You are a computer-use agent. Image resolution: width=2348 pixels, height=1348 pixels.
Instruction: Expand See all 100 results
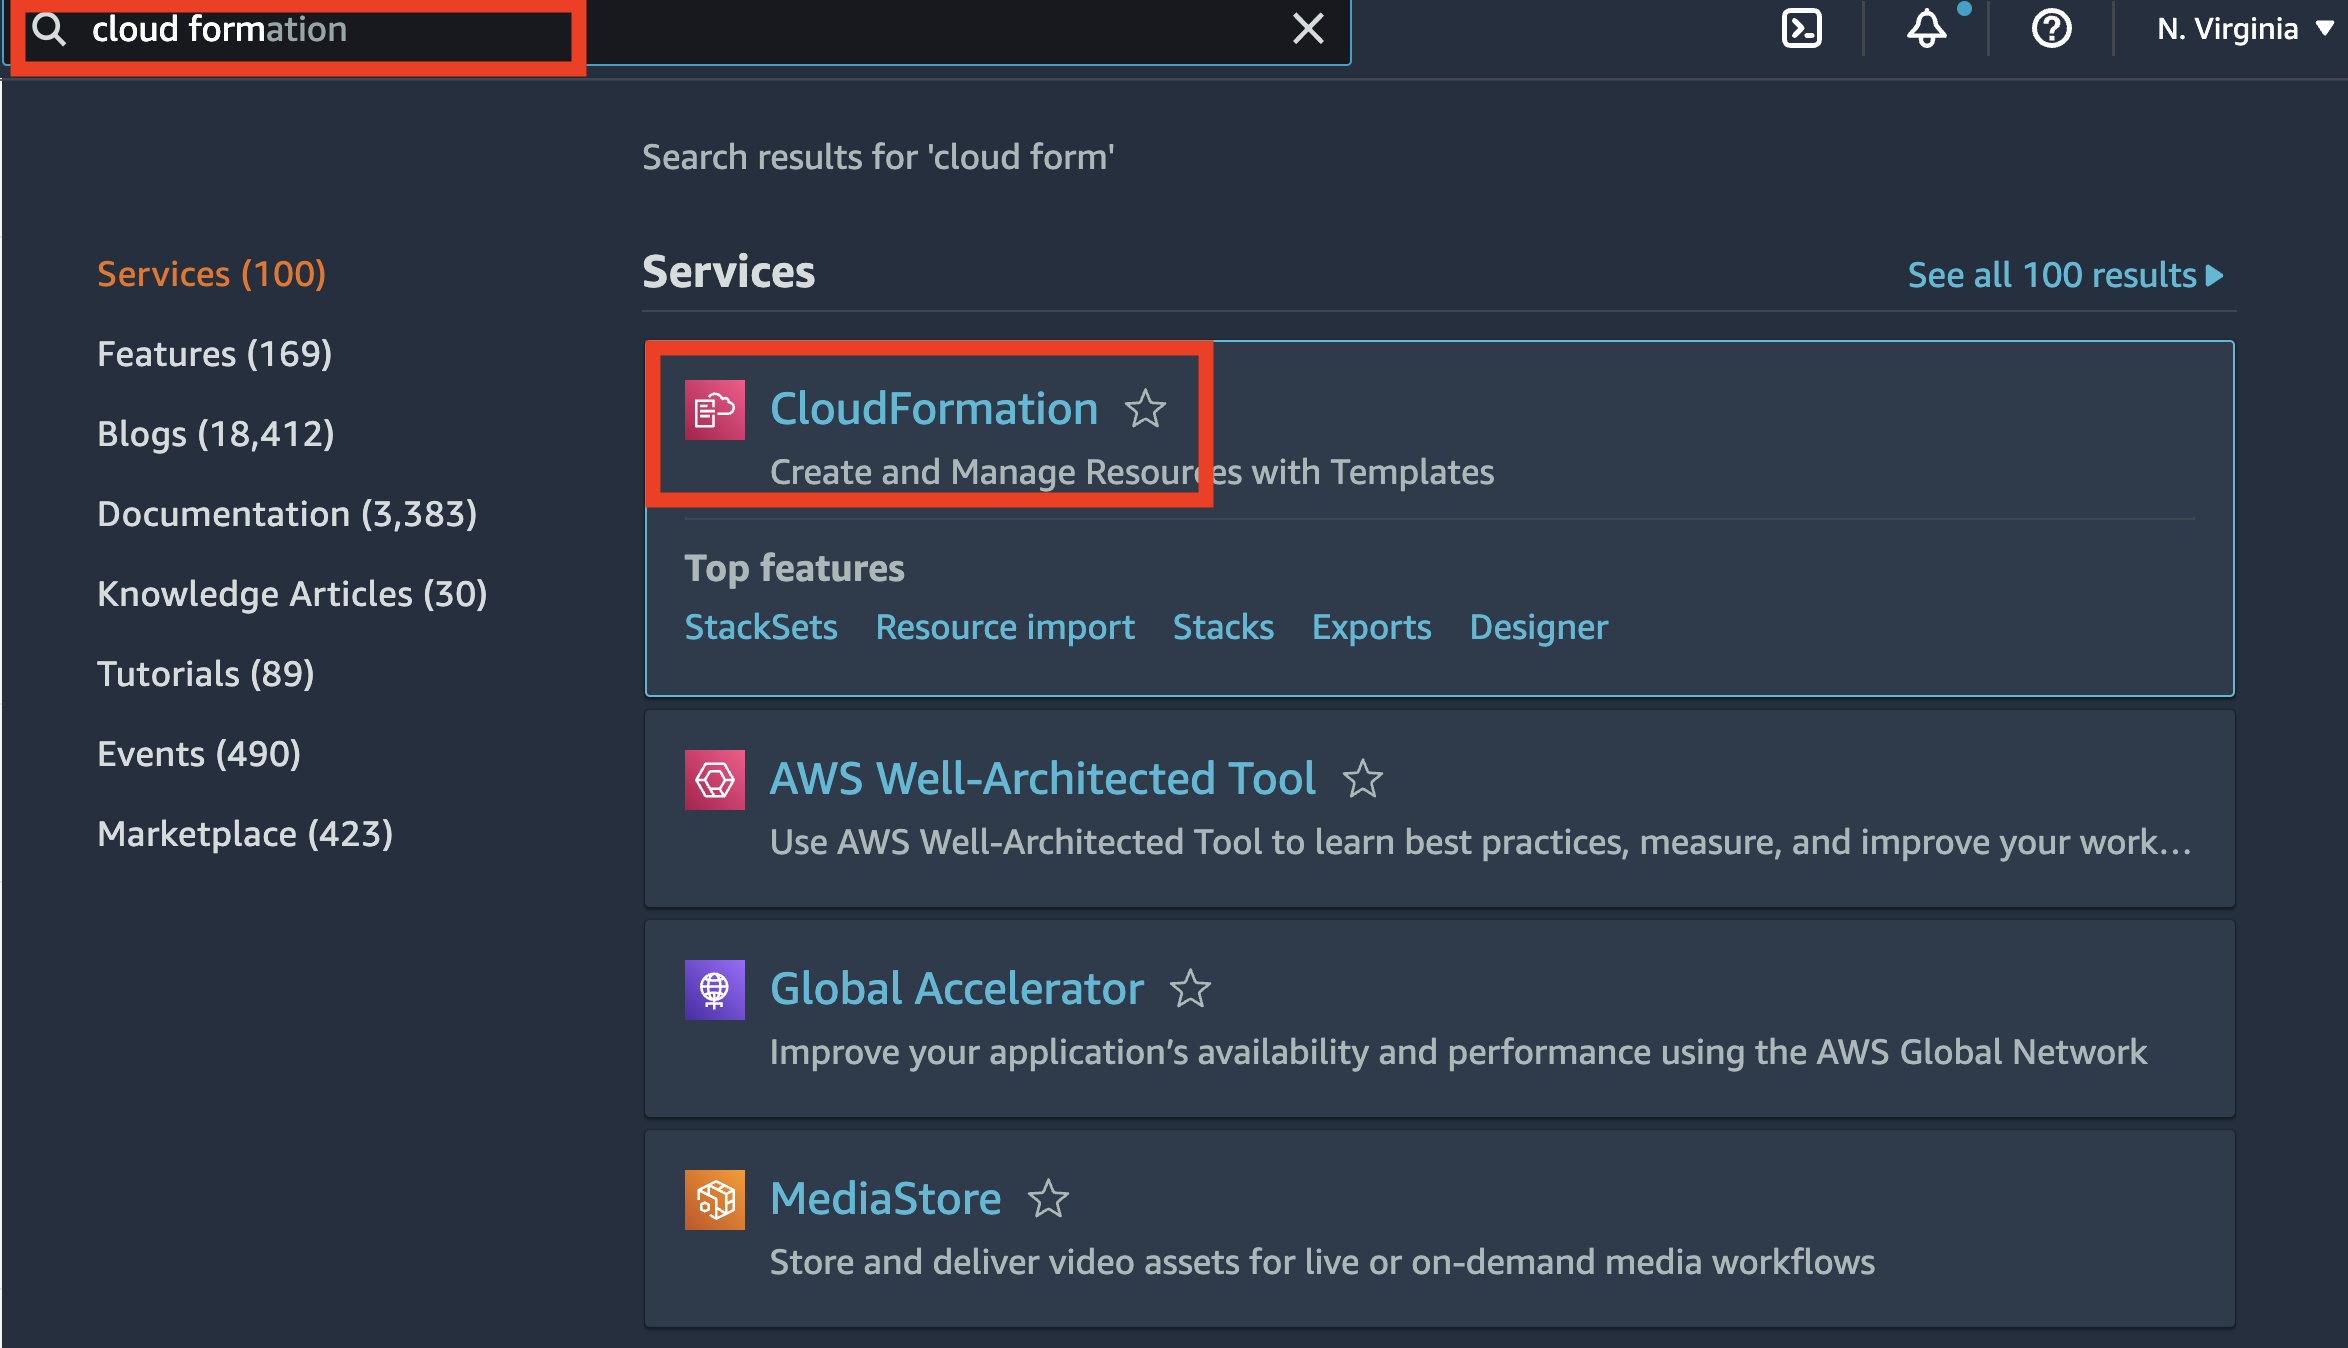[2065, 275]
